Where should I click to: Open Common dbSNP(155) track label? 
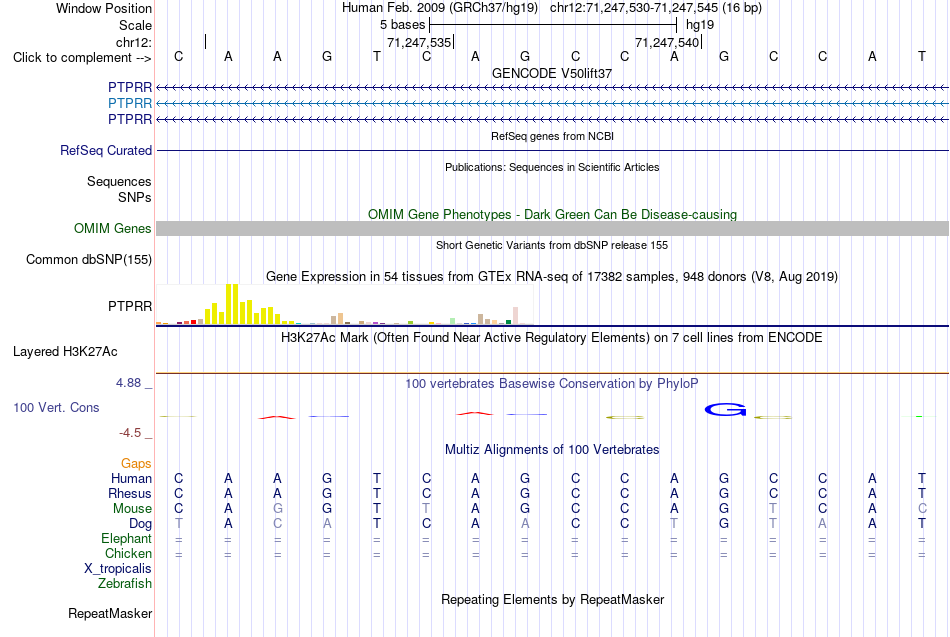88,259
